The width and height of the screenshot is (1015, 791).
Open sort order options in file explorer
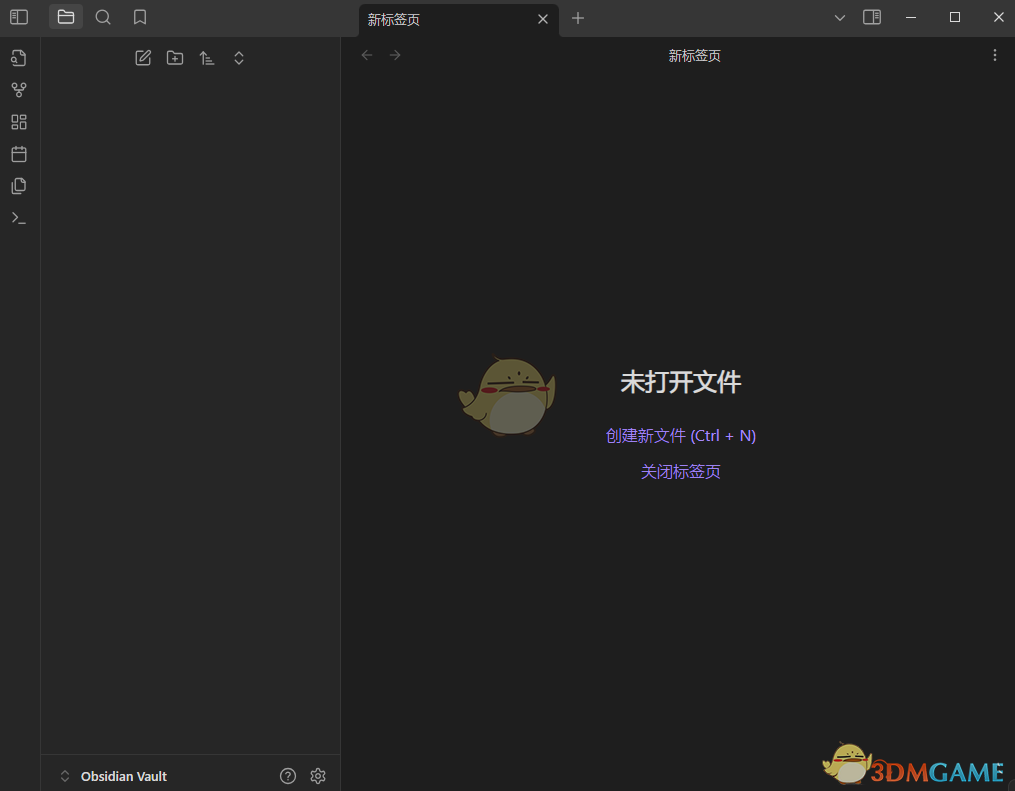[207, 58]
